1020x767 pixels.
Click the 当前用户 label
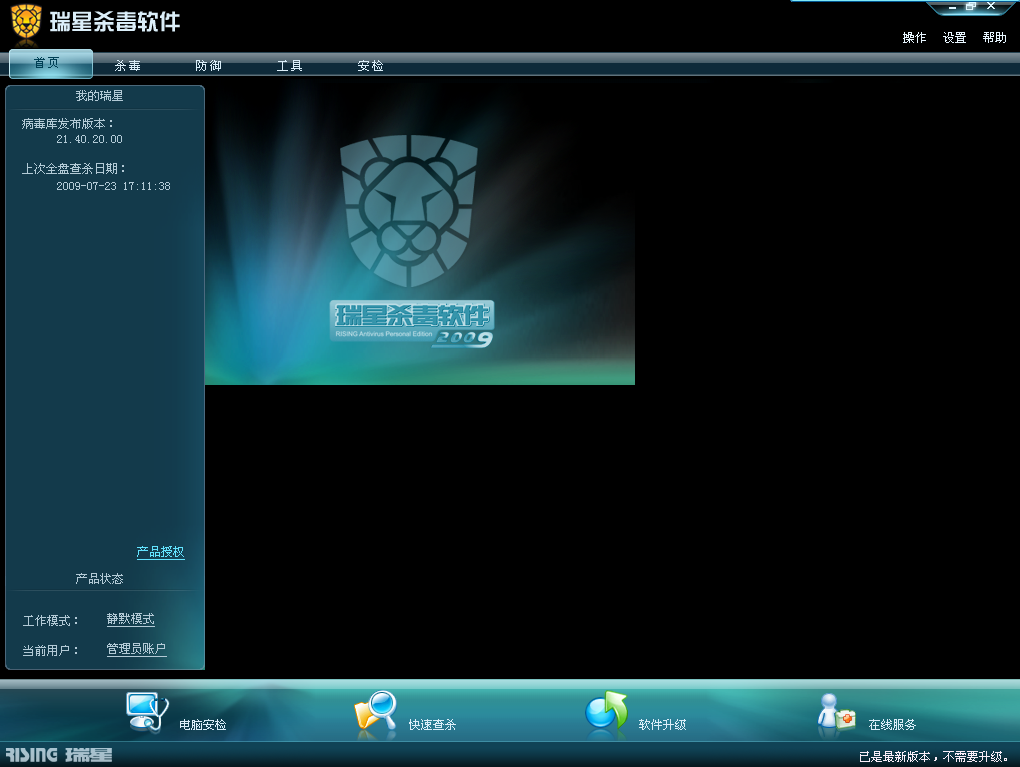tap(50, 650)
